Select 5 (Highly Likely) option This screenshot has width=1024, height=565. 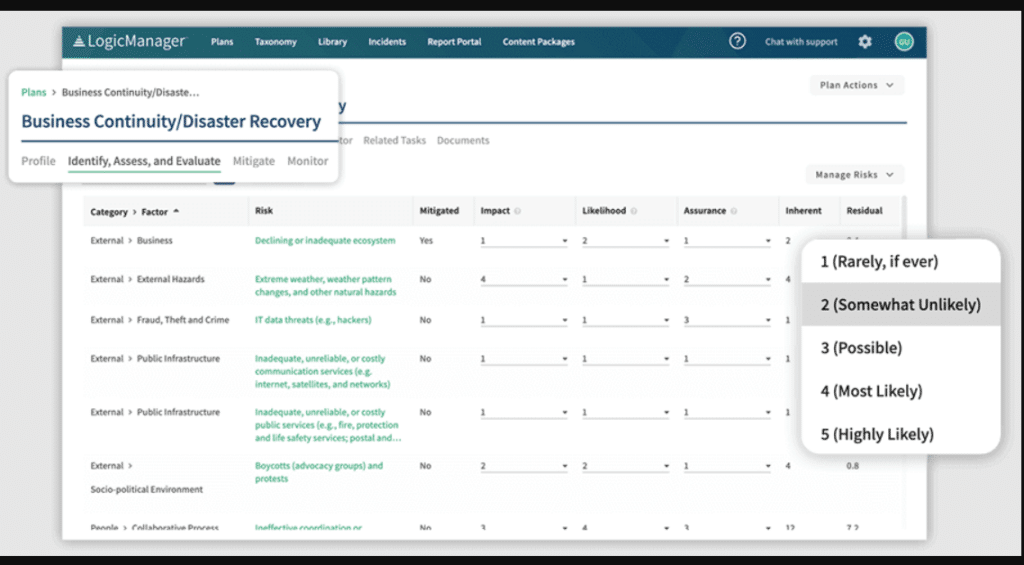point(901,434)
